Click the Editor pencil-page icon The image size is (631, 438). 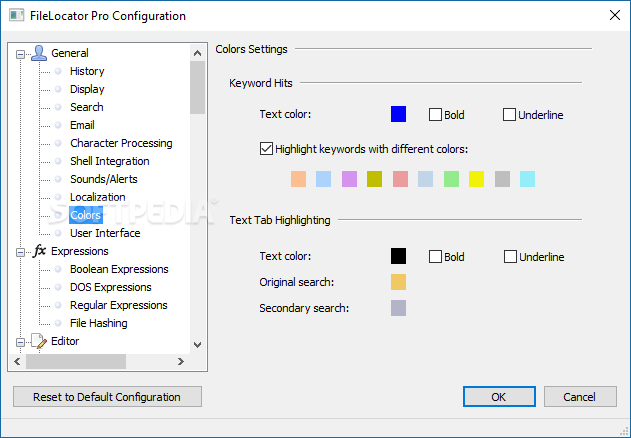tap(39, 341)
